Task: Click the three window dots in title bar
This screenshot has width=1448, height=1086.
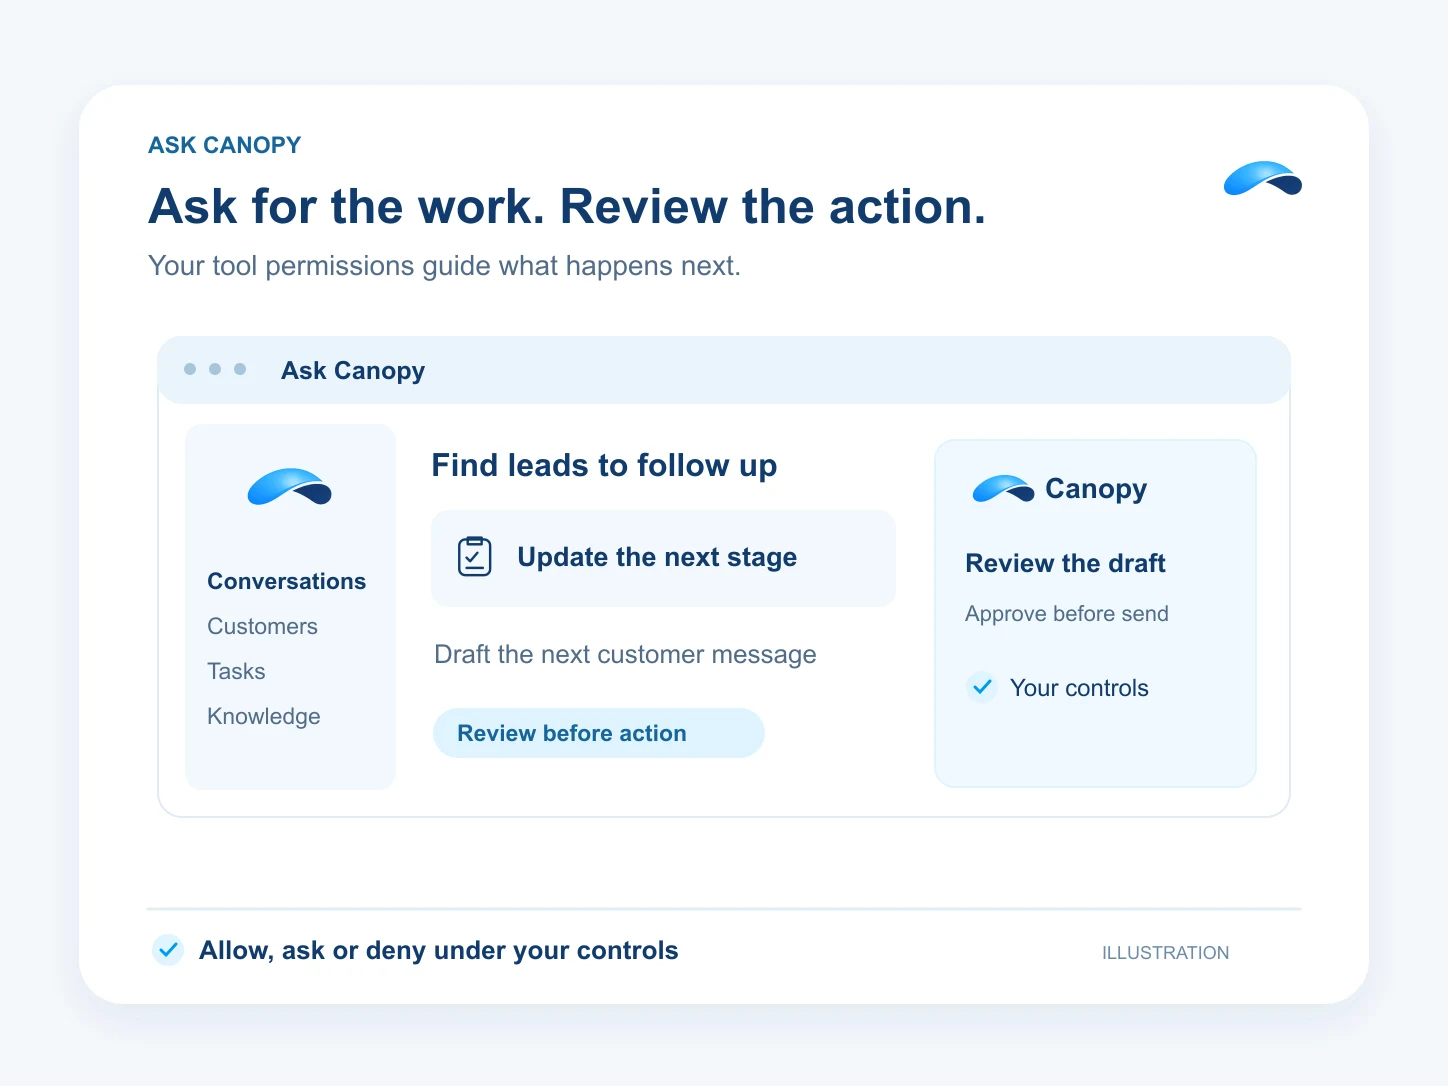Action: pos(215,369)
